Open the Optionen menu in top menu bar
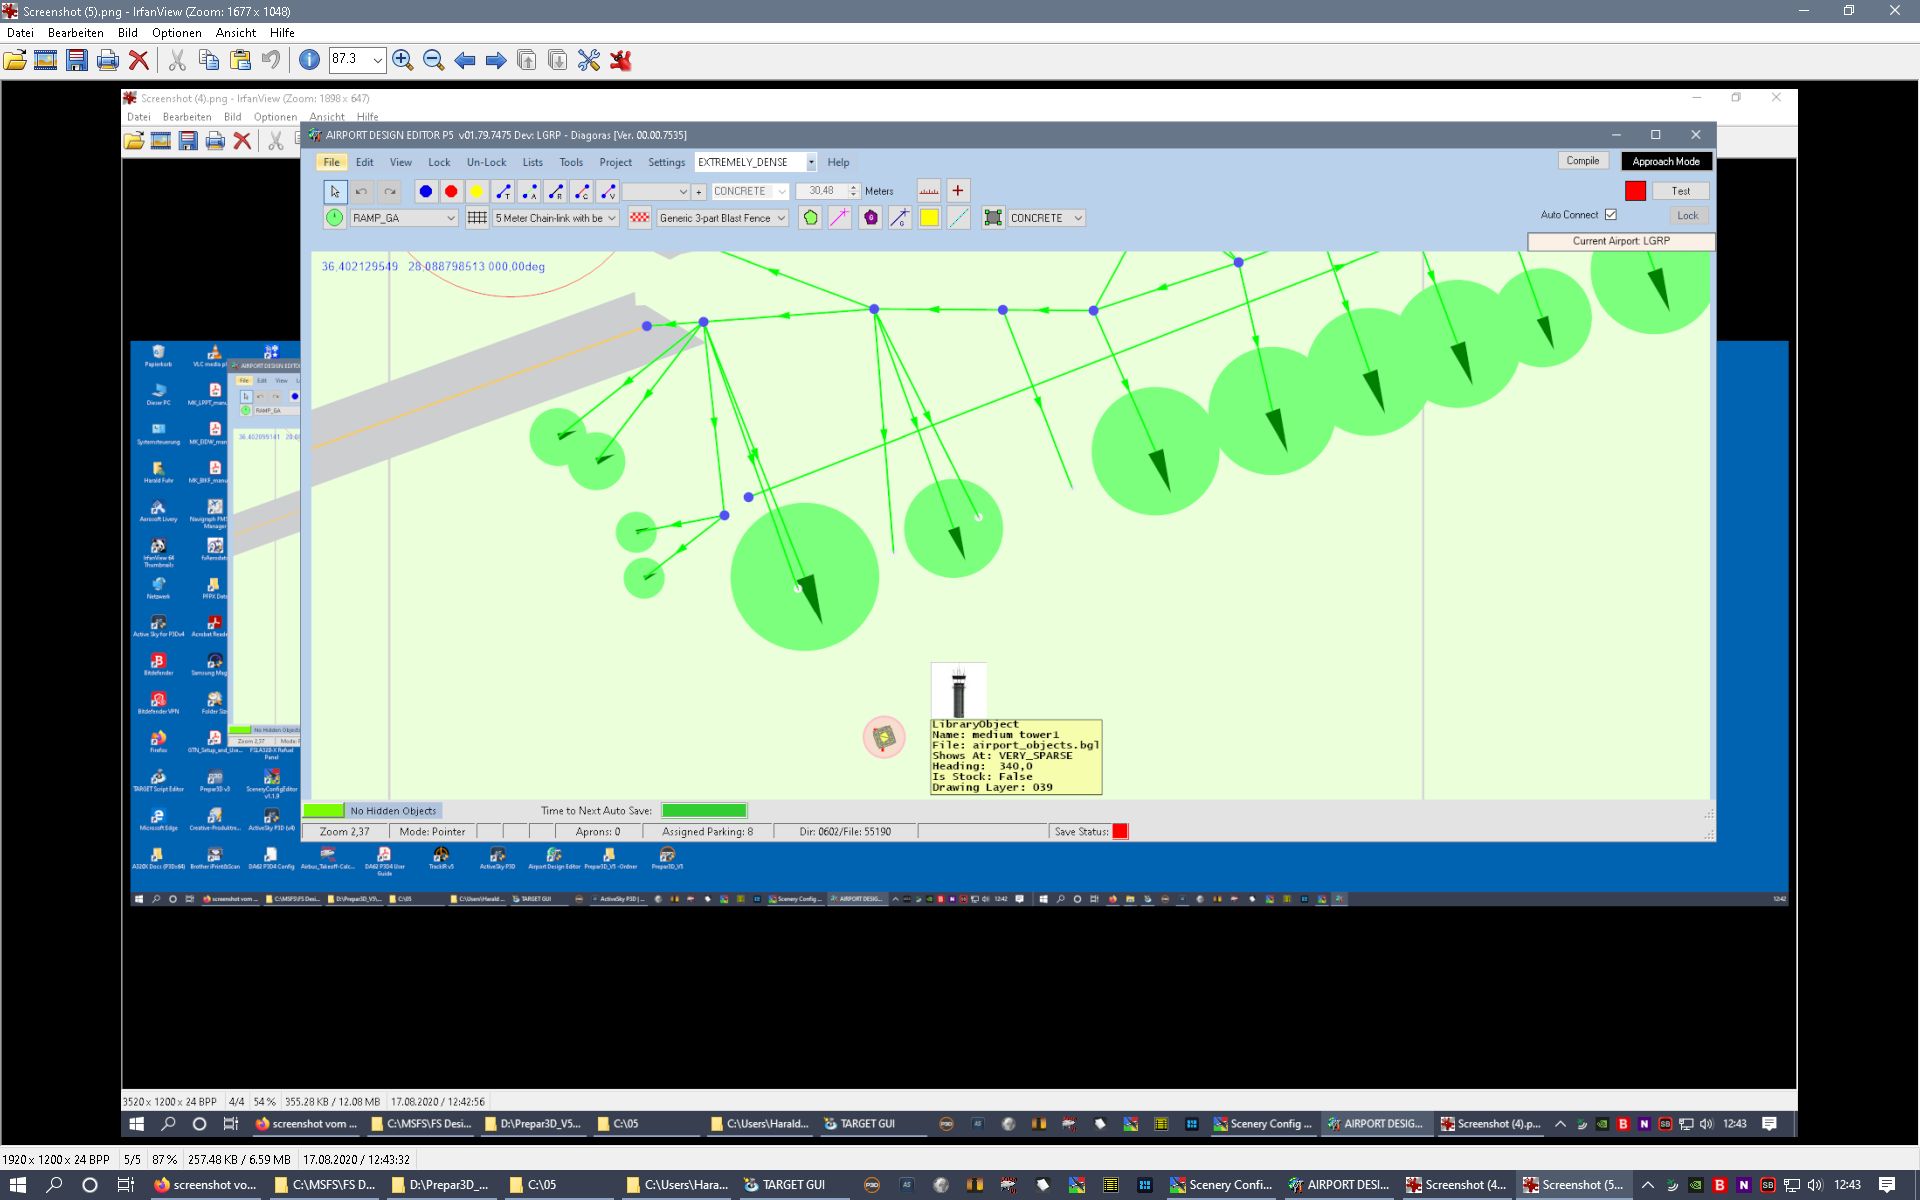 (176, 33)
